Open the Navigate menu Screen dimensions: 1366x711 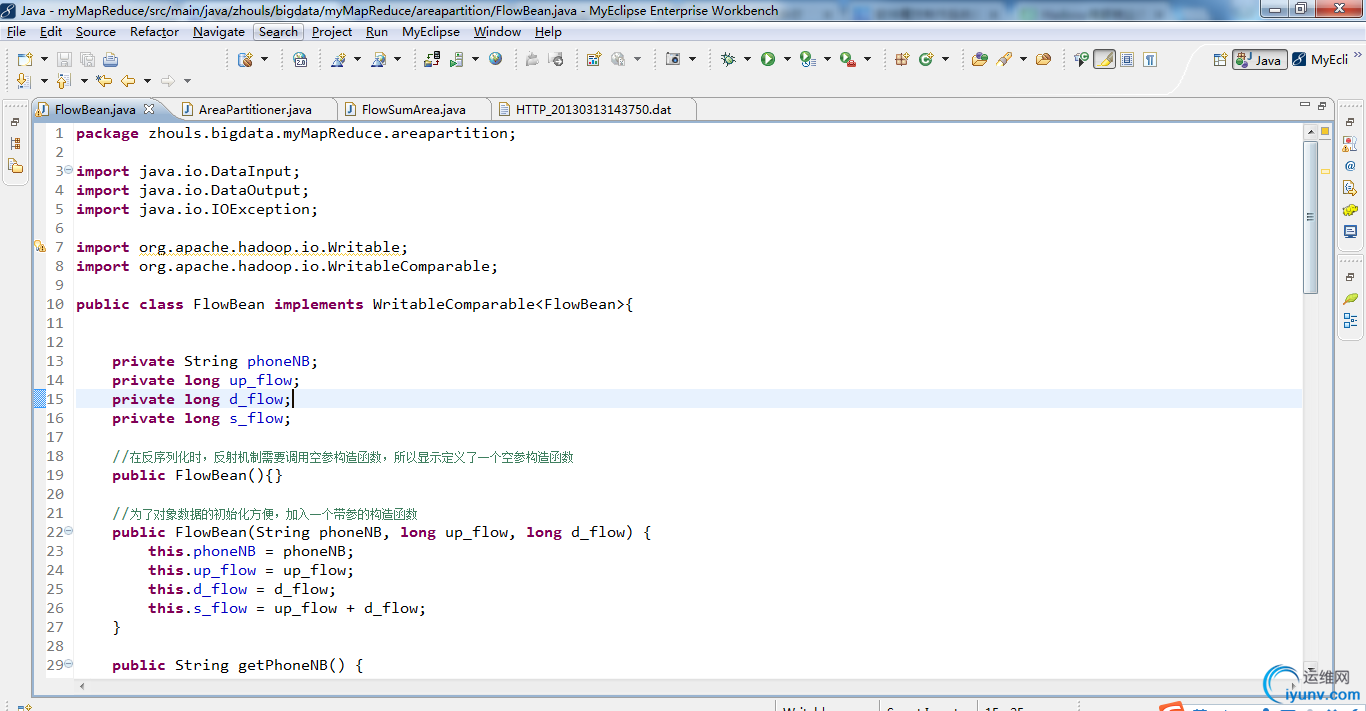coord(219,32)
